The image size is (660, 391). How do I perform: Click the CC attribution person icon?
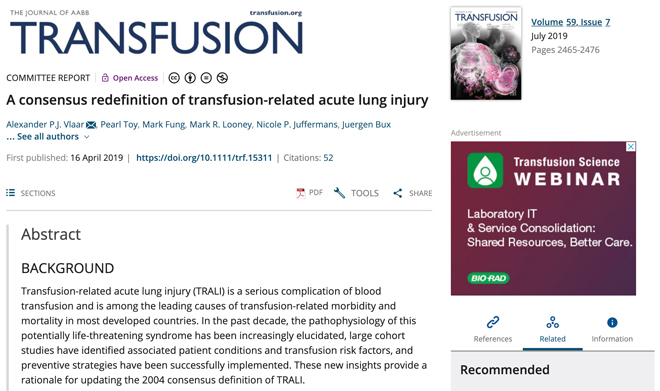coord(190,78)
